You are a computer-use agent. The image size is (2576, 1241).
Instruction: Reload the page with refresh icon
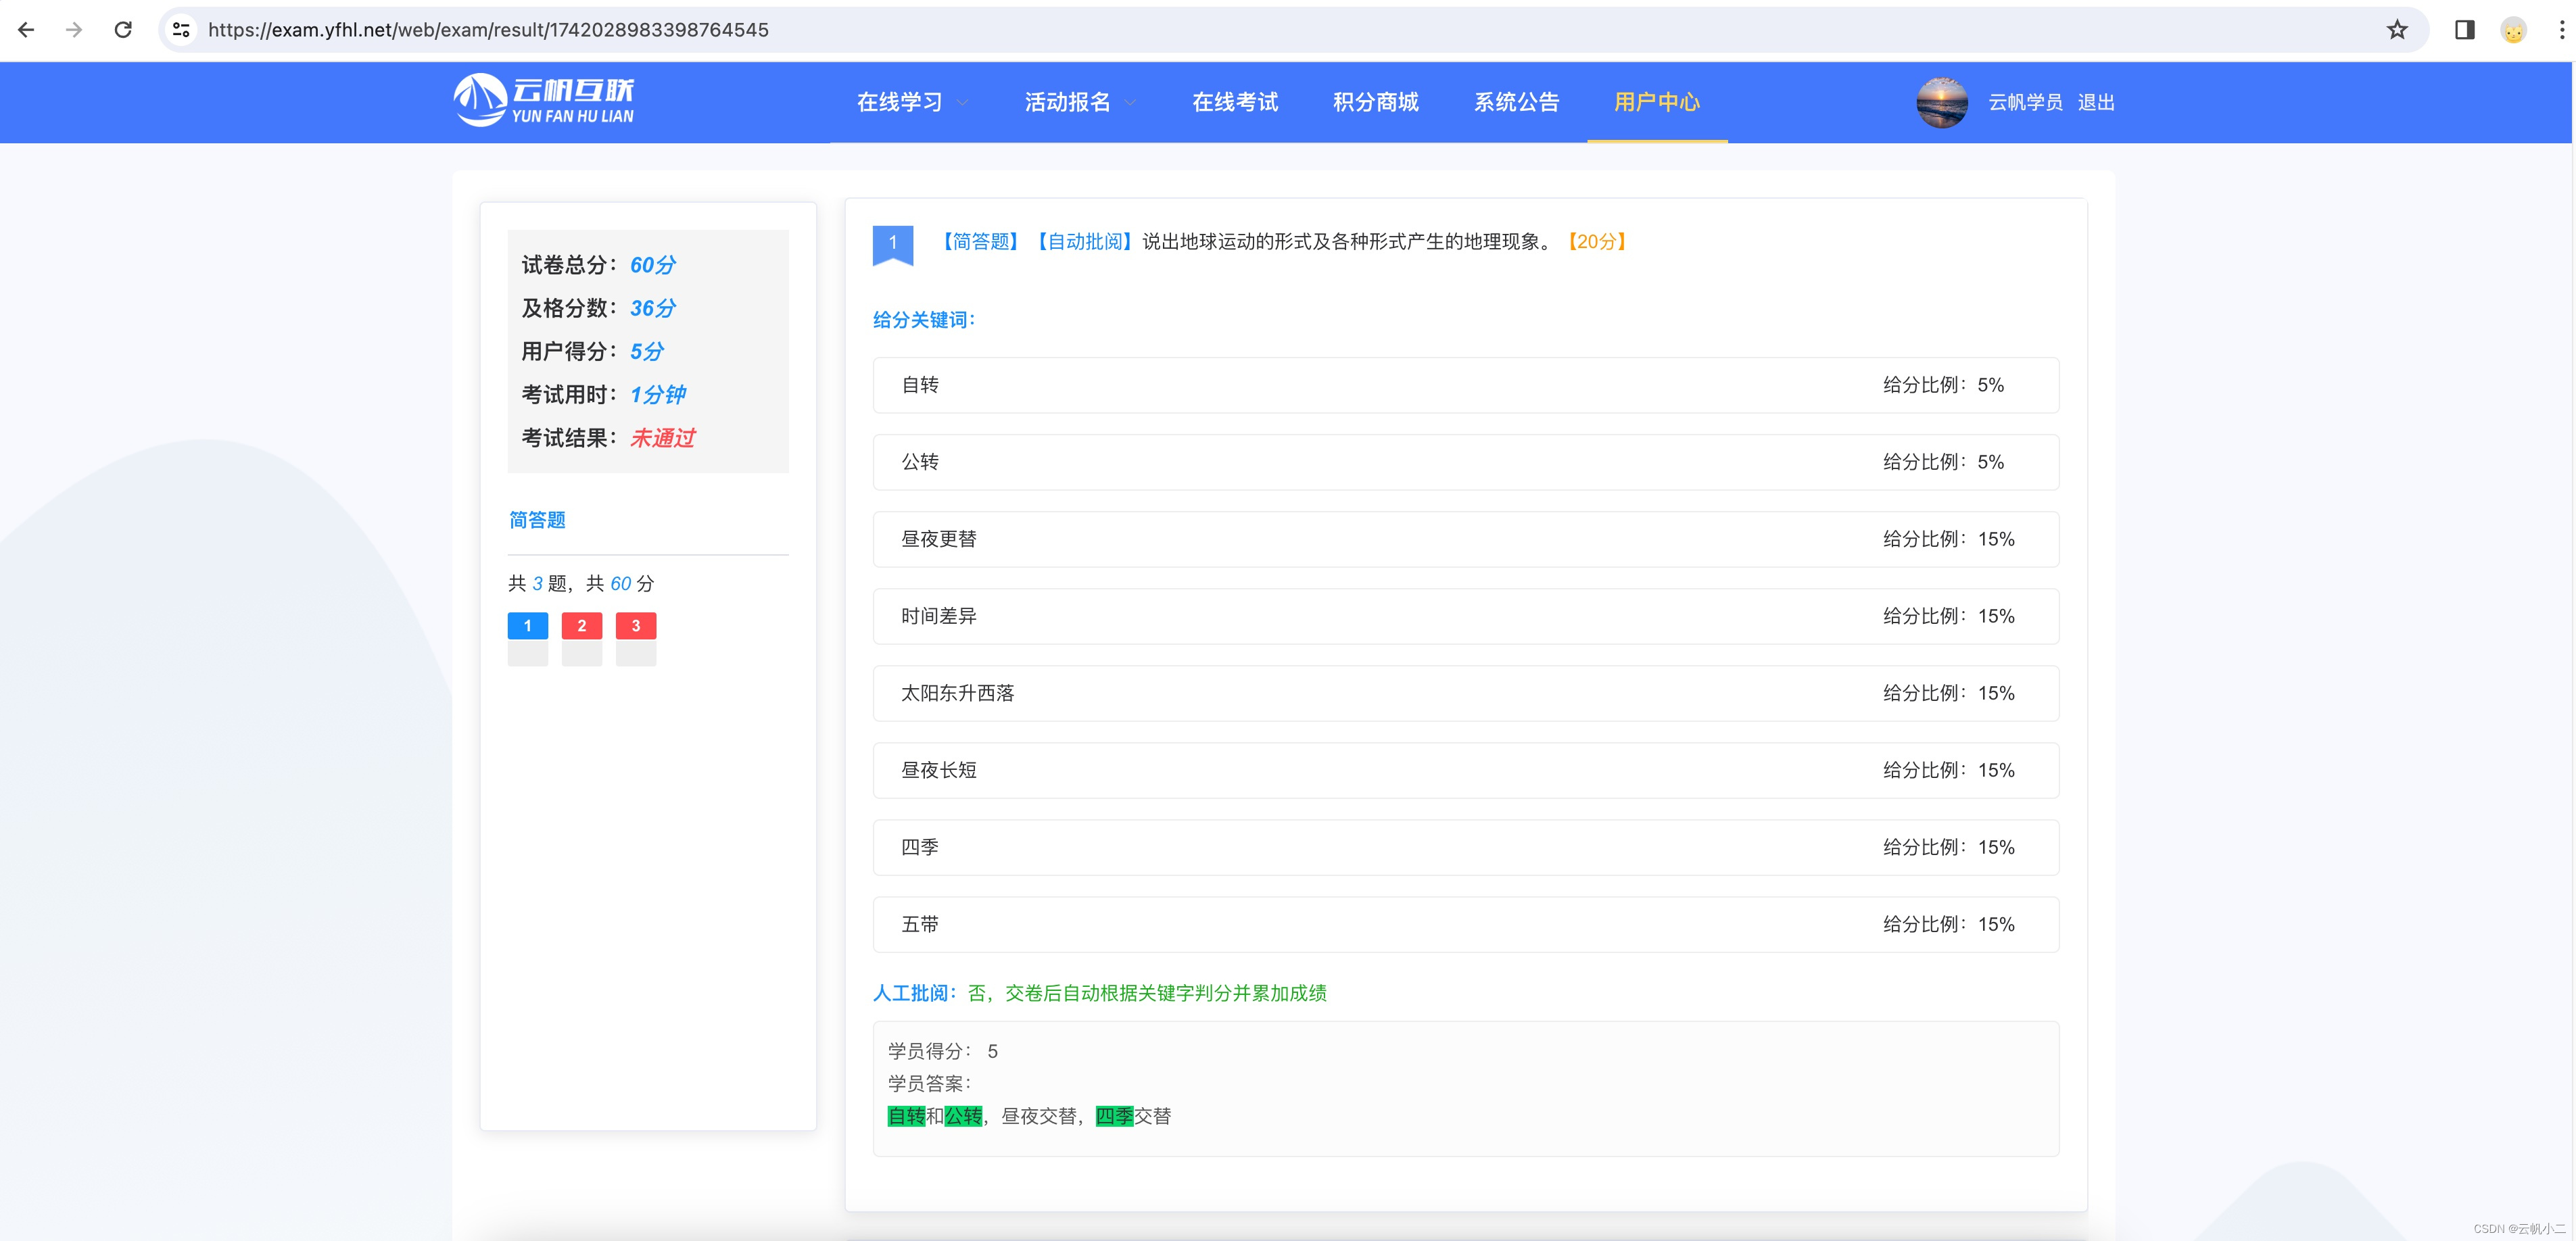click(x=123, y=30)
